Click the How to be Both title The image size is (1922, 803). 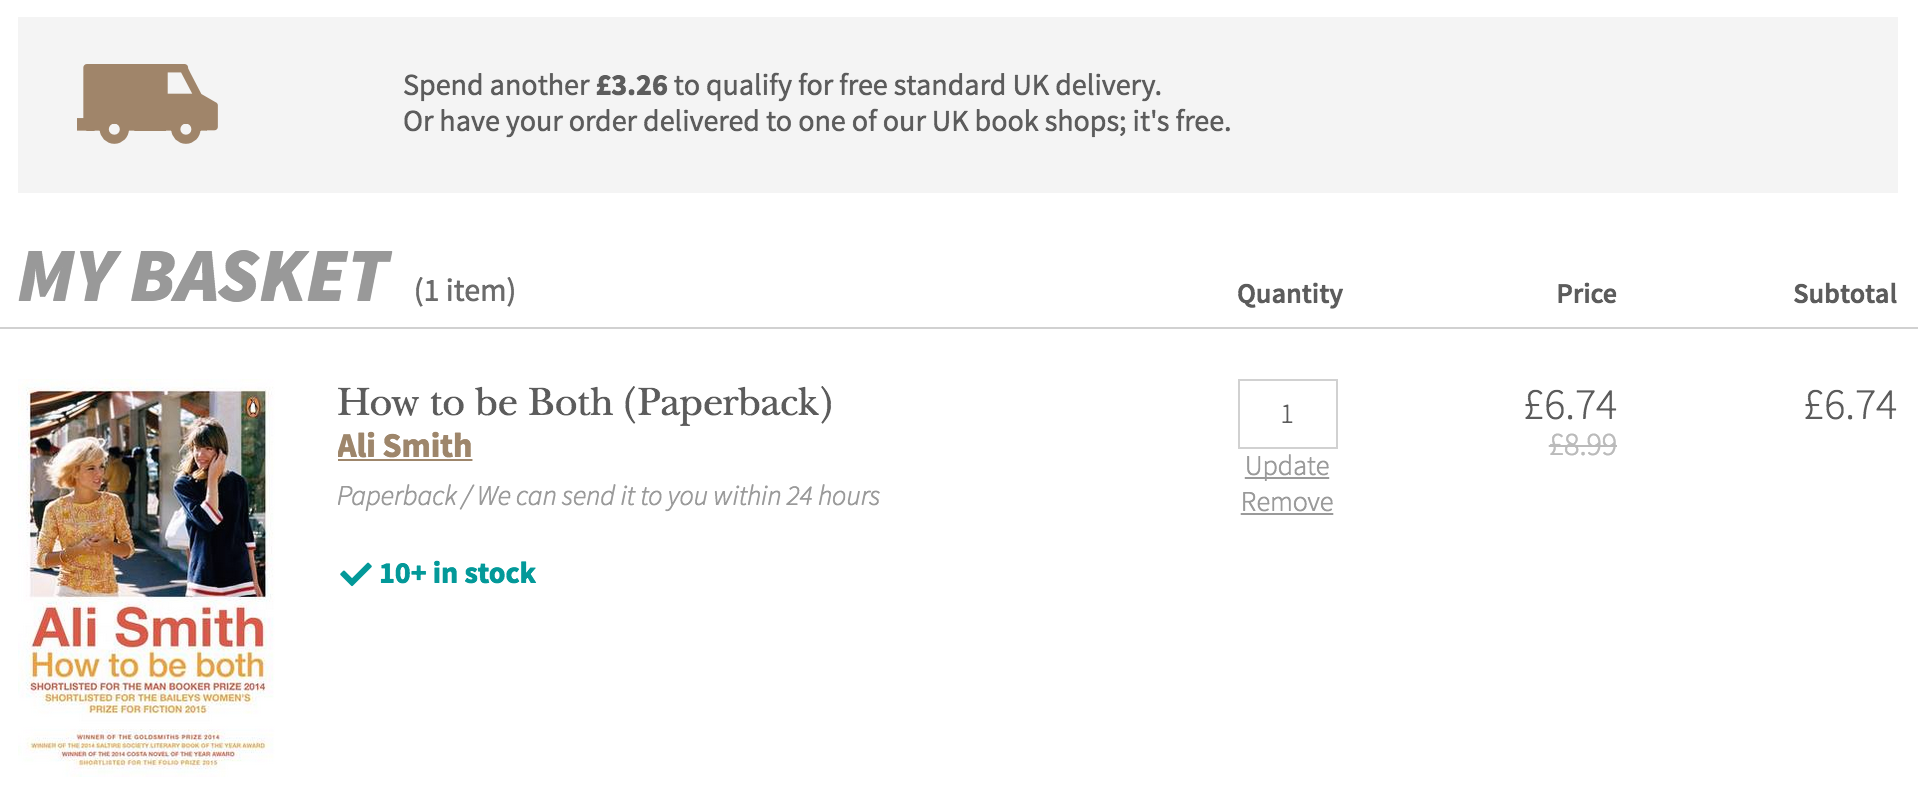click(x=585, y=403)
